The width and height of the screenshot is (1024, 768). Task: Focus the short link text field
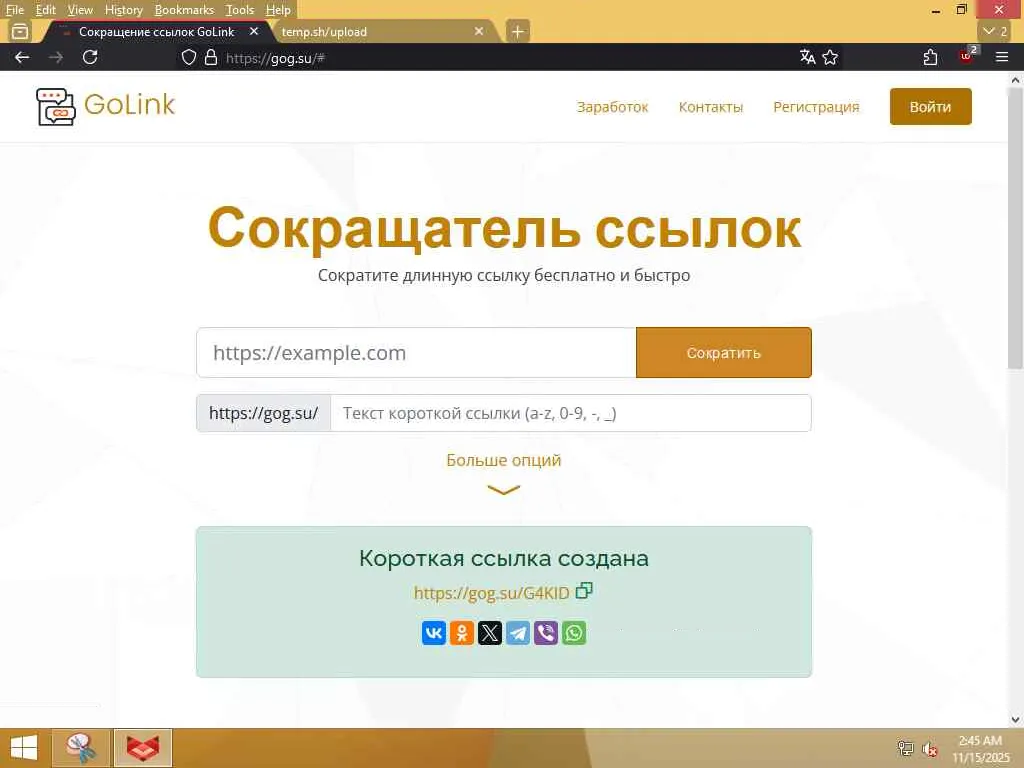[x=571, y=413]
